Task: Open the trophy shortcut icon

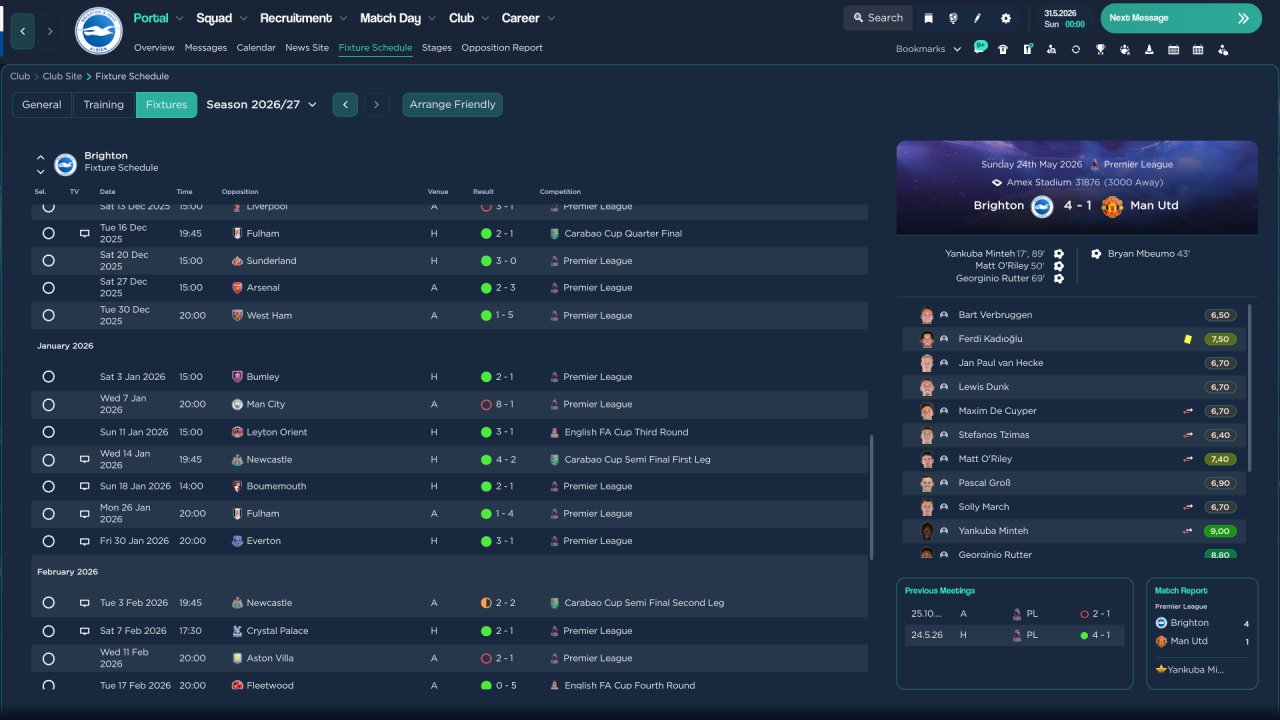Action: (1100, 49)
